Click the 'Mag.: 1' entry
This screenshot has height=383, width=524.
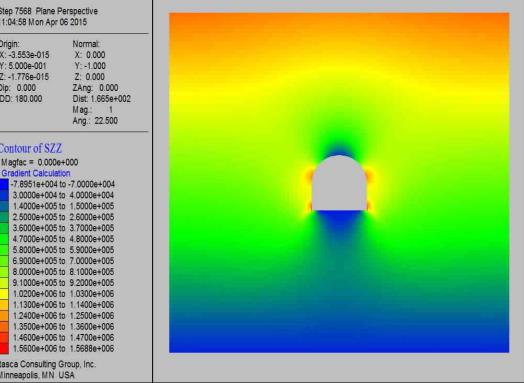[93, 110]
